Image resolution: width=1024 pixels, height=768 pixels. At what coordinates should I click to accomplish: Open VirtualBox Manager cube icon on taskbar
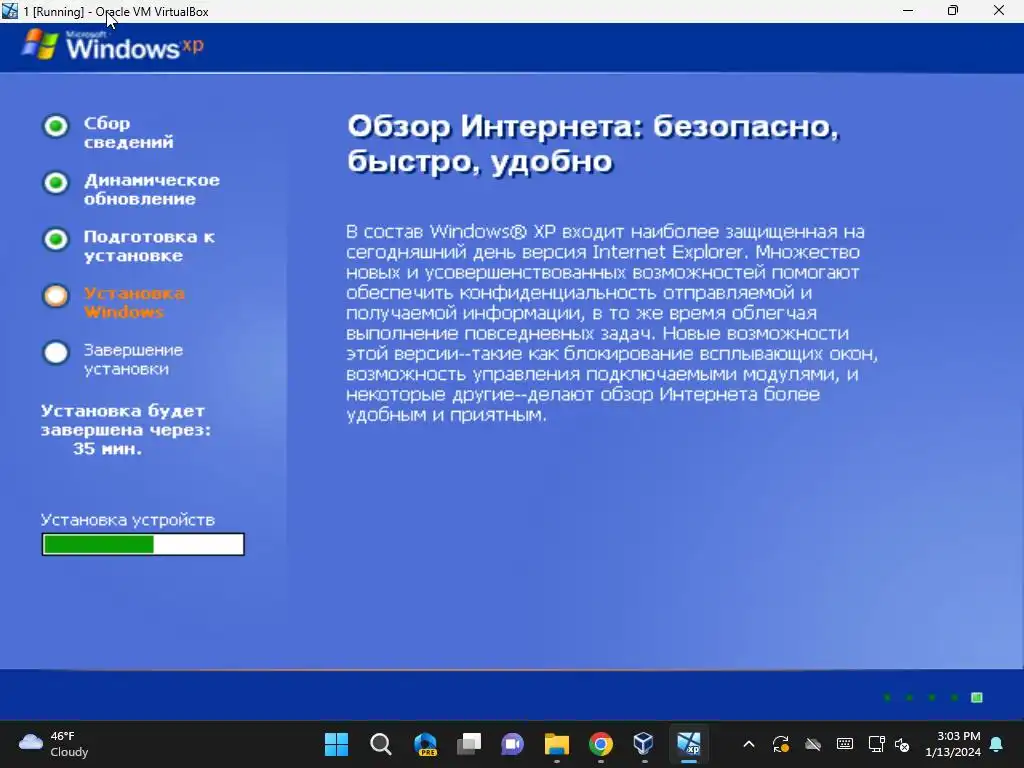tap(644, 743)
